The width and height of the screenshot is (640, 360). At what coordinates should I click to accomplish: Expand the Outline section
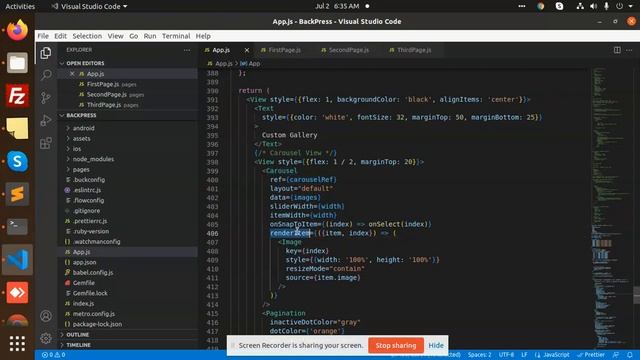click(x=78, y=335)
